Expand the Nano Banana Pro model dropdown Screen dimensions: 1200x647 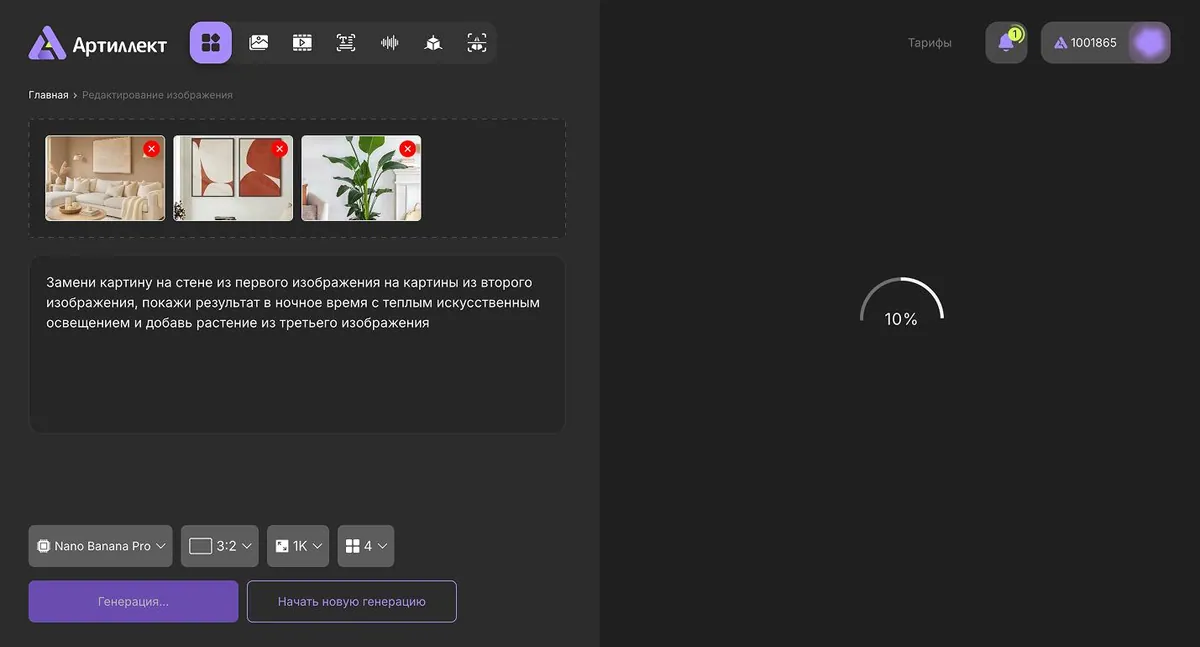click(100, 546)
